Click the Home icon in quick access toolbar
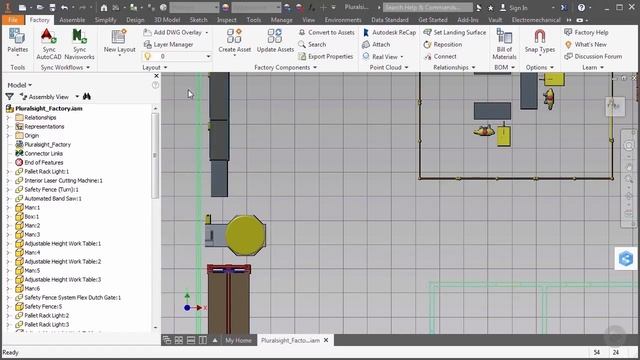This screenshot has width=640, height=360. [104, 7]
